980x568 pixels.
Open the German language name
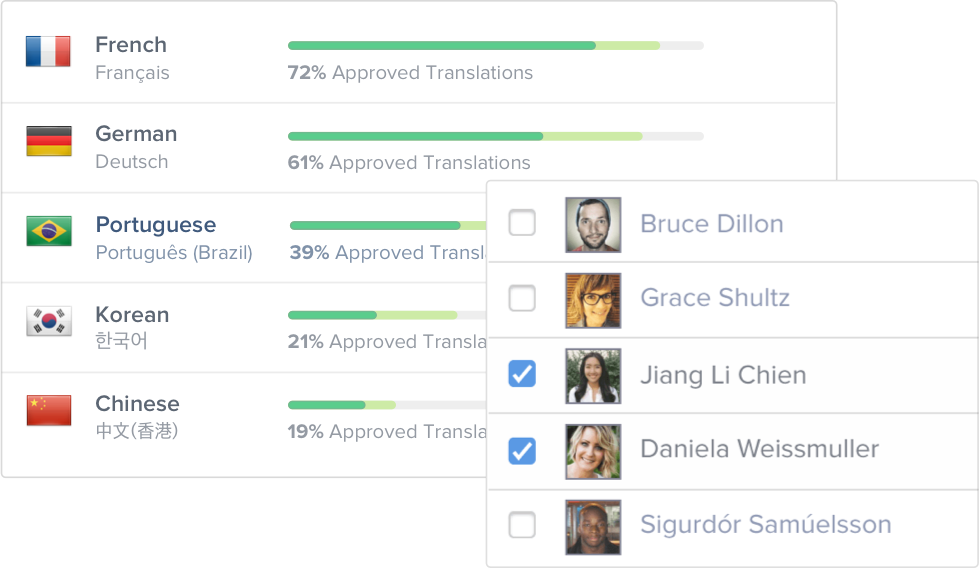tap(136, 134)
